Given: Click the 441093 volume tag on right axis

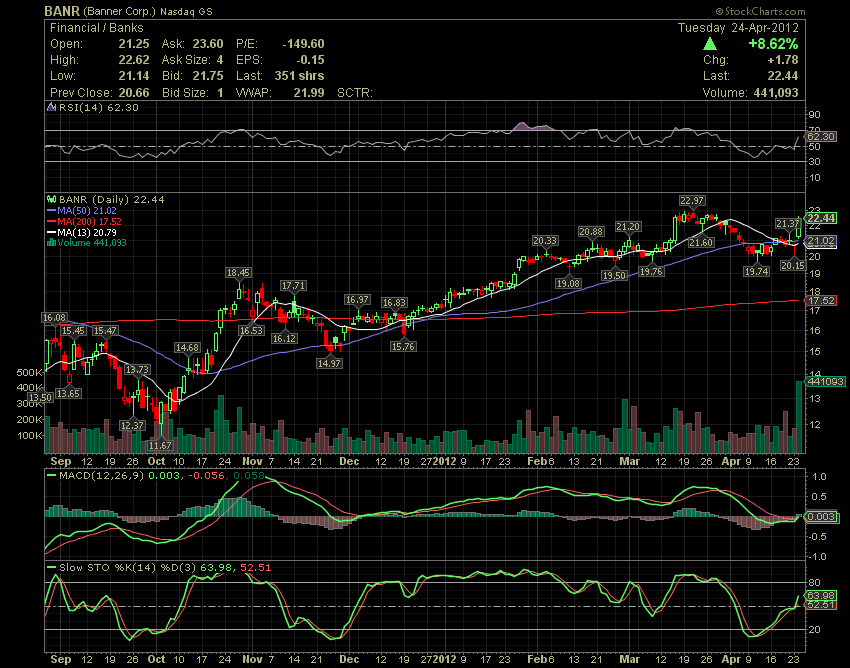Looking at the screenshot, I should 825,382.
